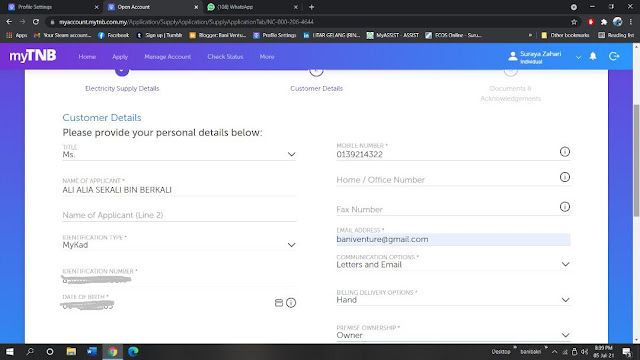Click Name of Applicant Line 2 field
This screenshot has width=640, height=360.
point(179,215)
